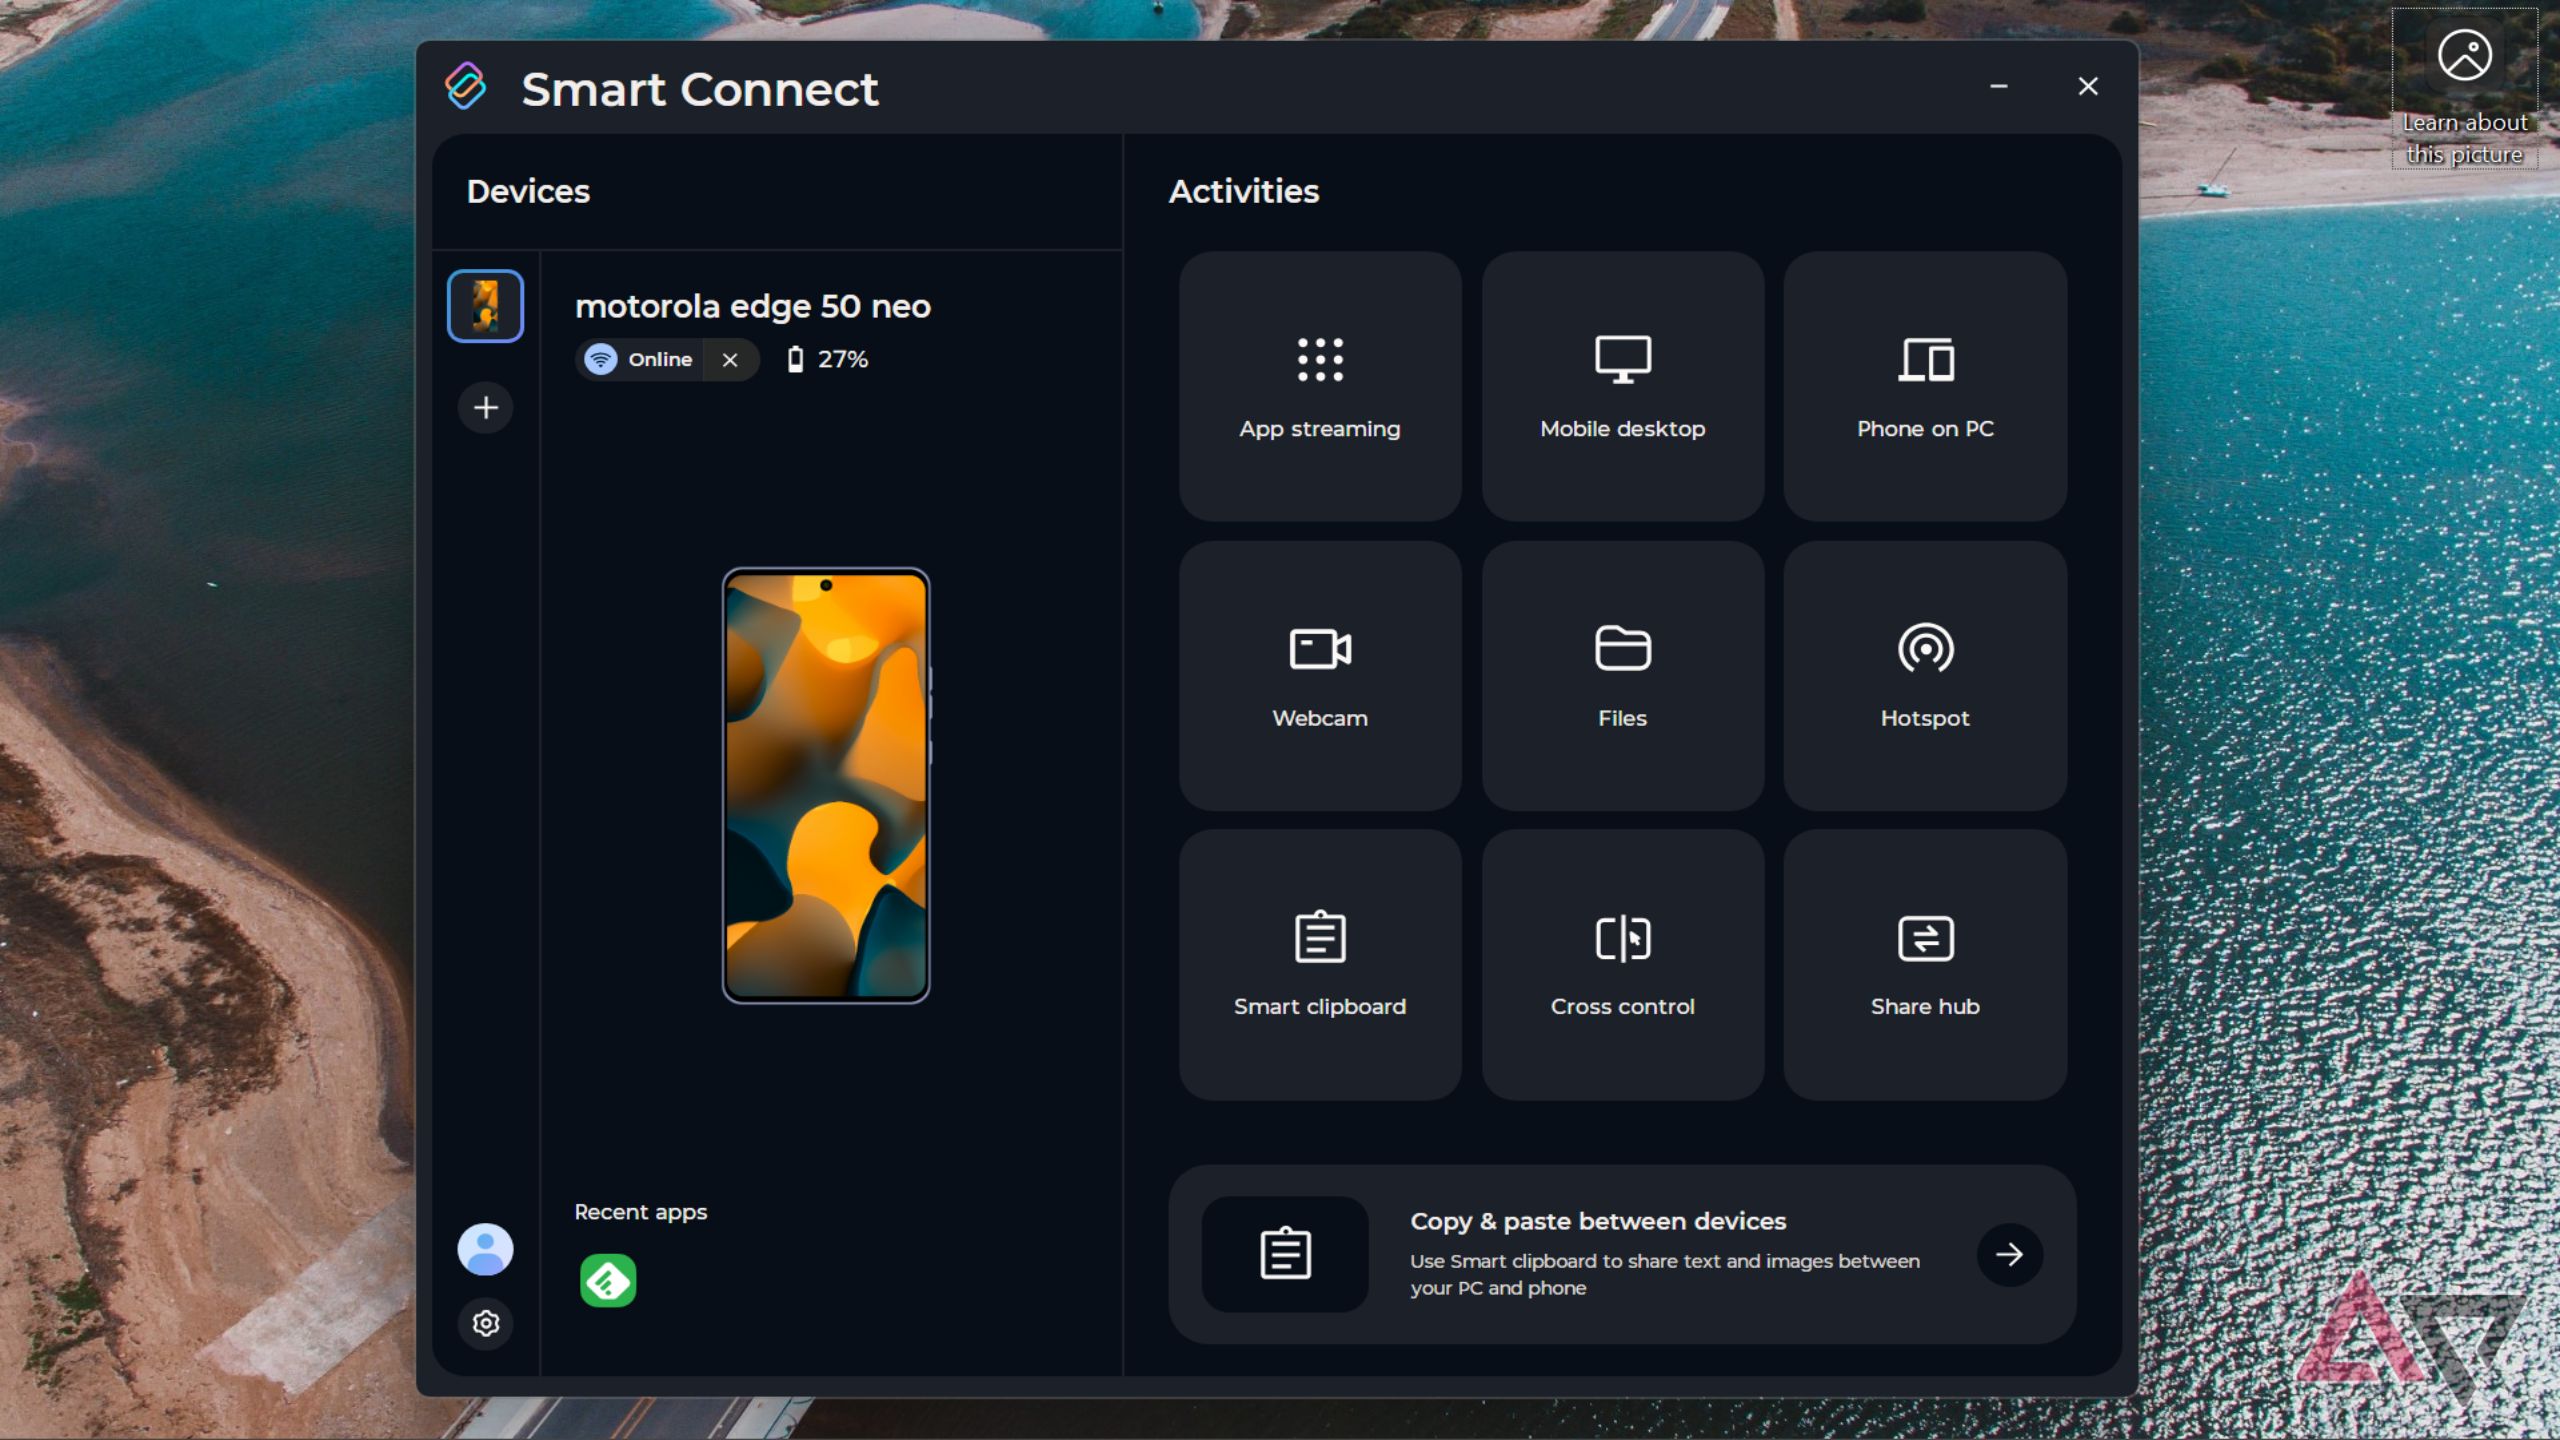
Task: Click the clipboard icon in Copy & paste card
Action: point(1285,1254)
